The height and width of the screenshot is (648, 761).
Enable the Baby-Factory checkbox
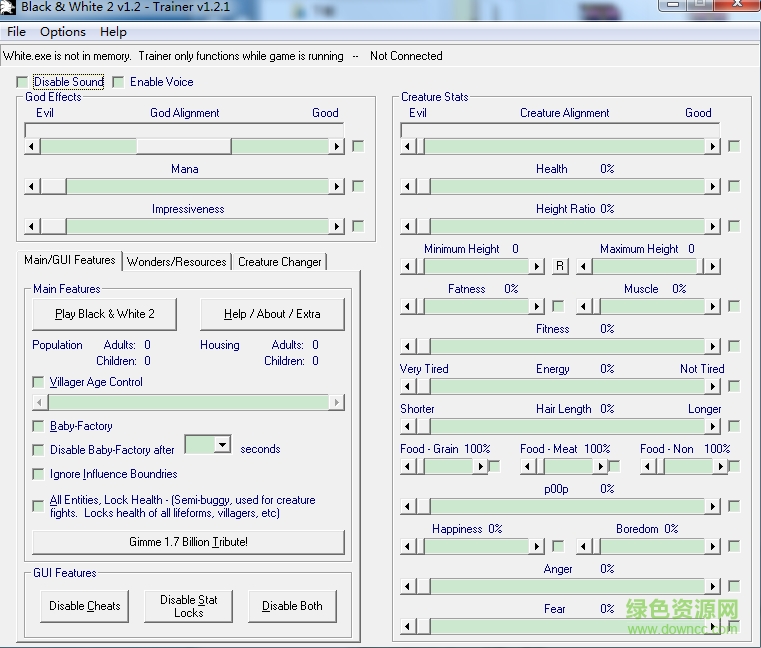(x=38, y=426)
